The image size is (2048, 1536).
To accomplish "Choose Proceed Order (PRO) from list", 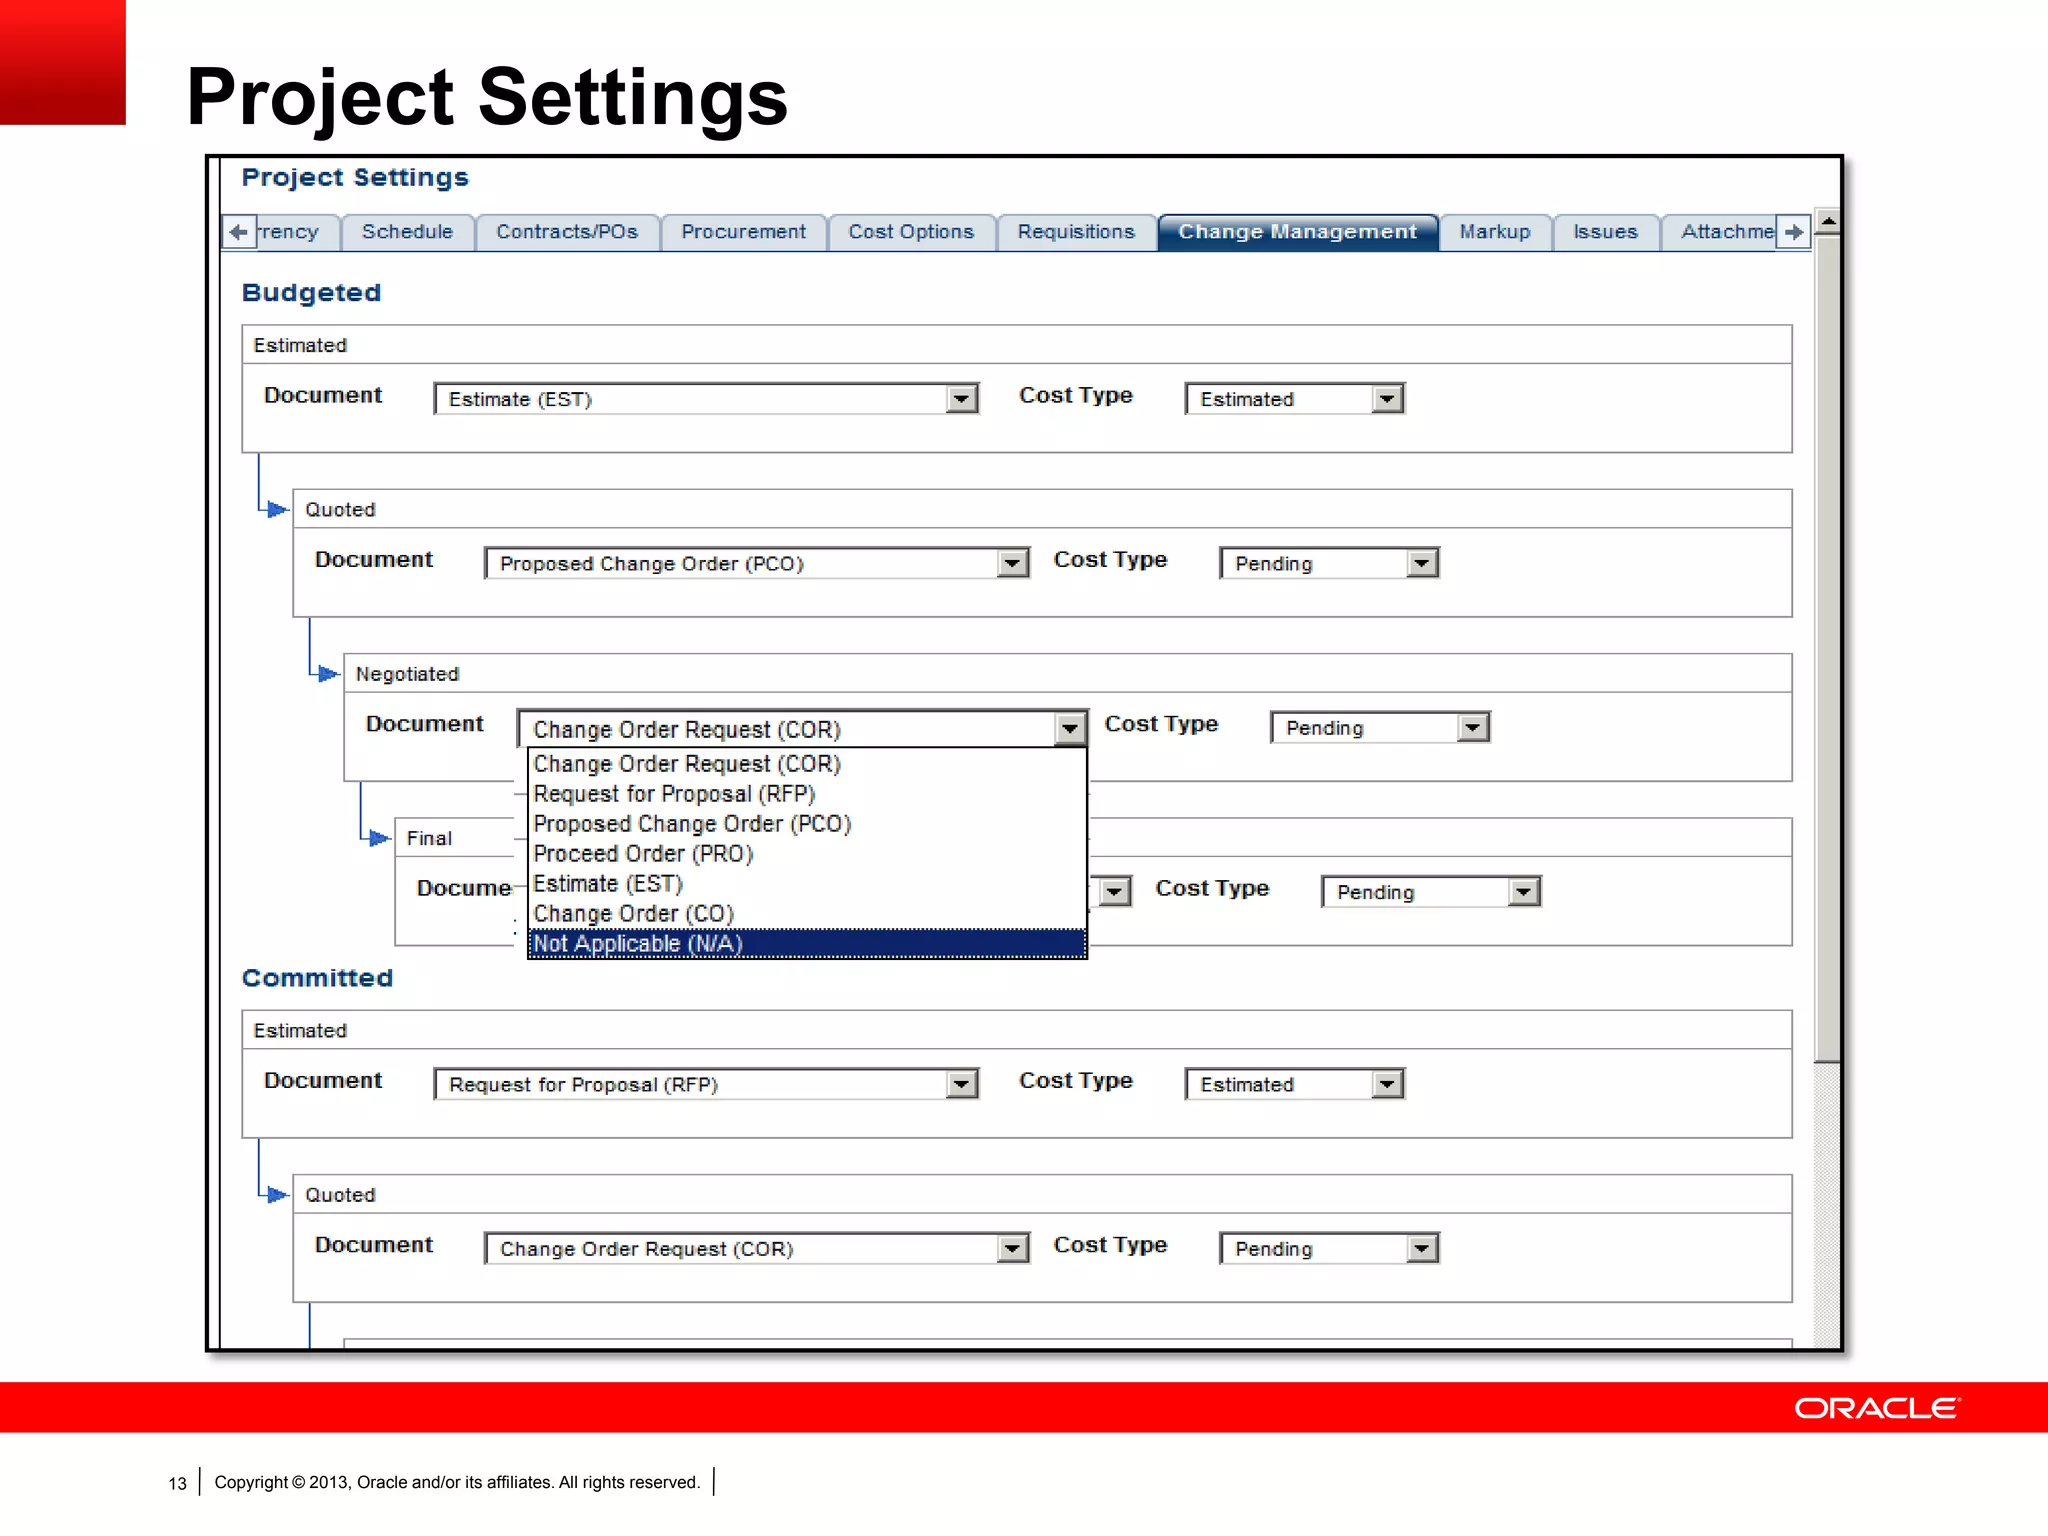I will 807,854.
